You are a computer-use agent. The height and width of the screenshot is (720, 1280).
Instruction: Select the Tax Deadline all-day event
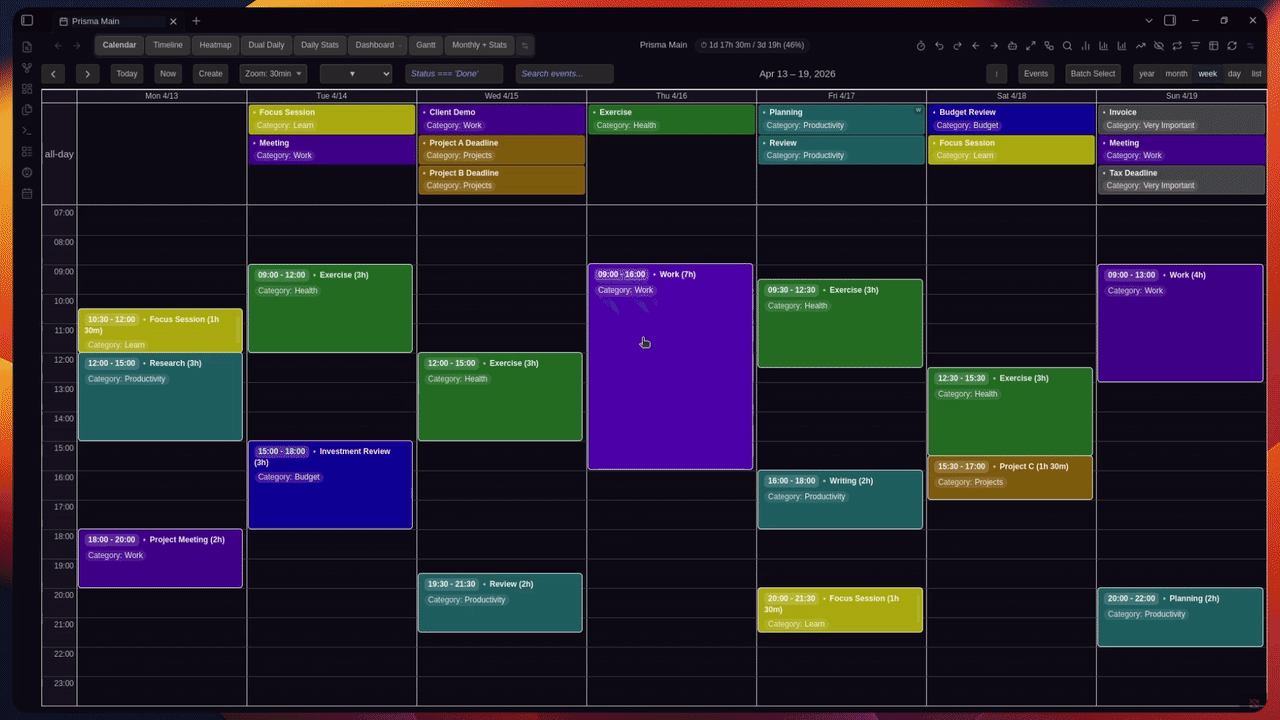pyautogui.click(x=1181, y=179)
